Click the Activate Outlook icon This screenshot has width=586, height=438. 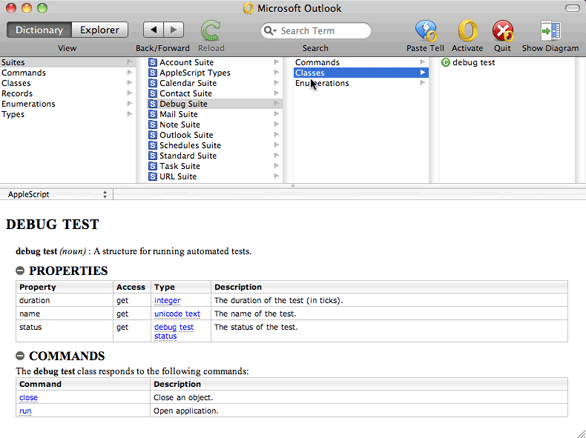click(468, 31)
